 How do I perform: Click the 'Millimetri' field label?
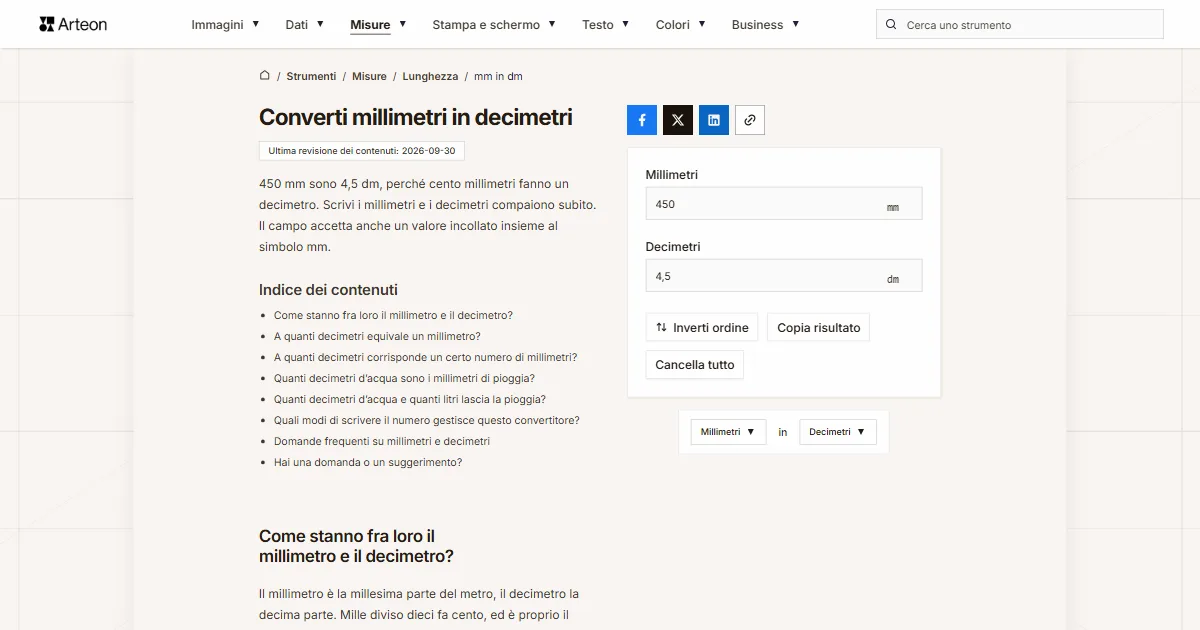[672, 175]
